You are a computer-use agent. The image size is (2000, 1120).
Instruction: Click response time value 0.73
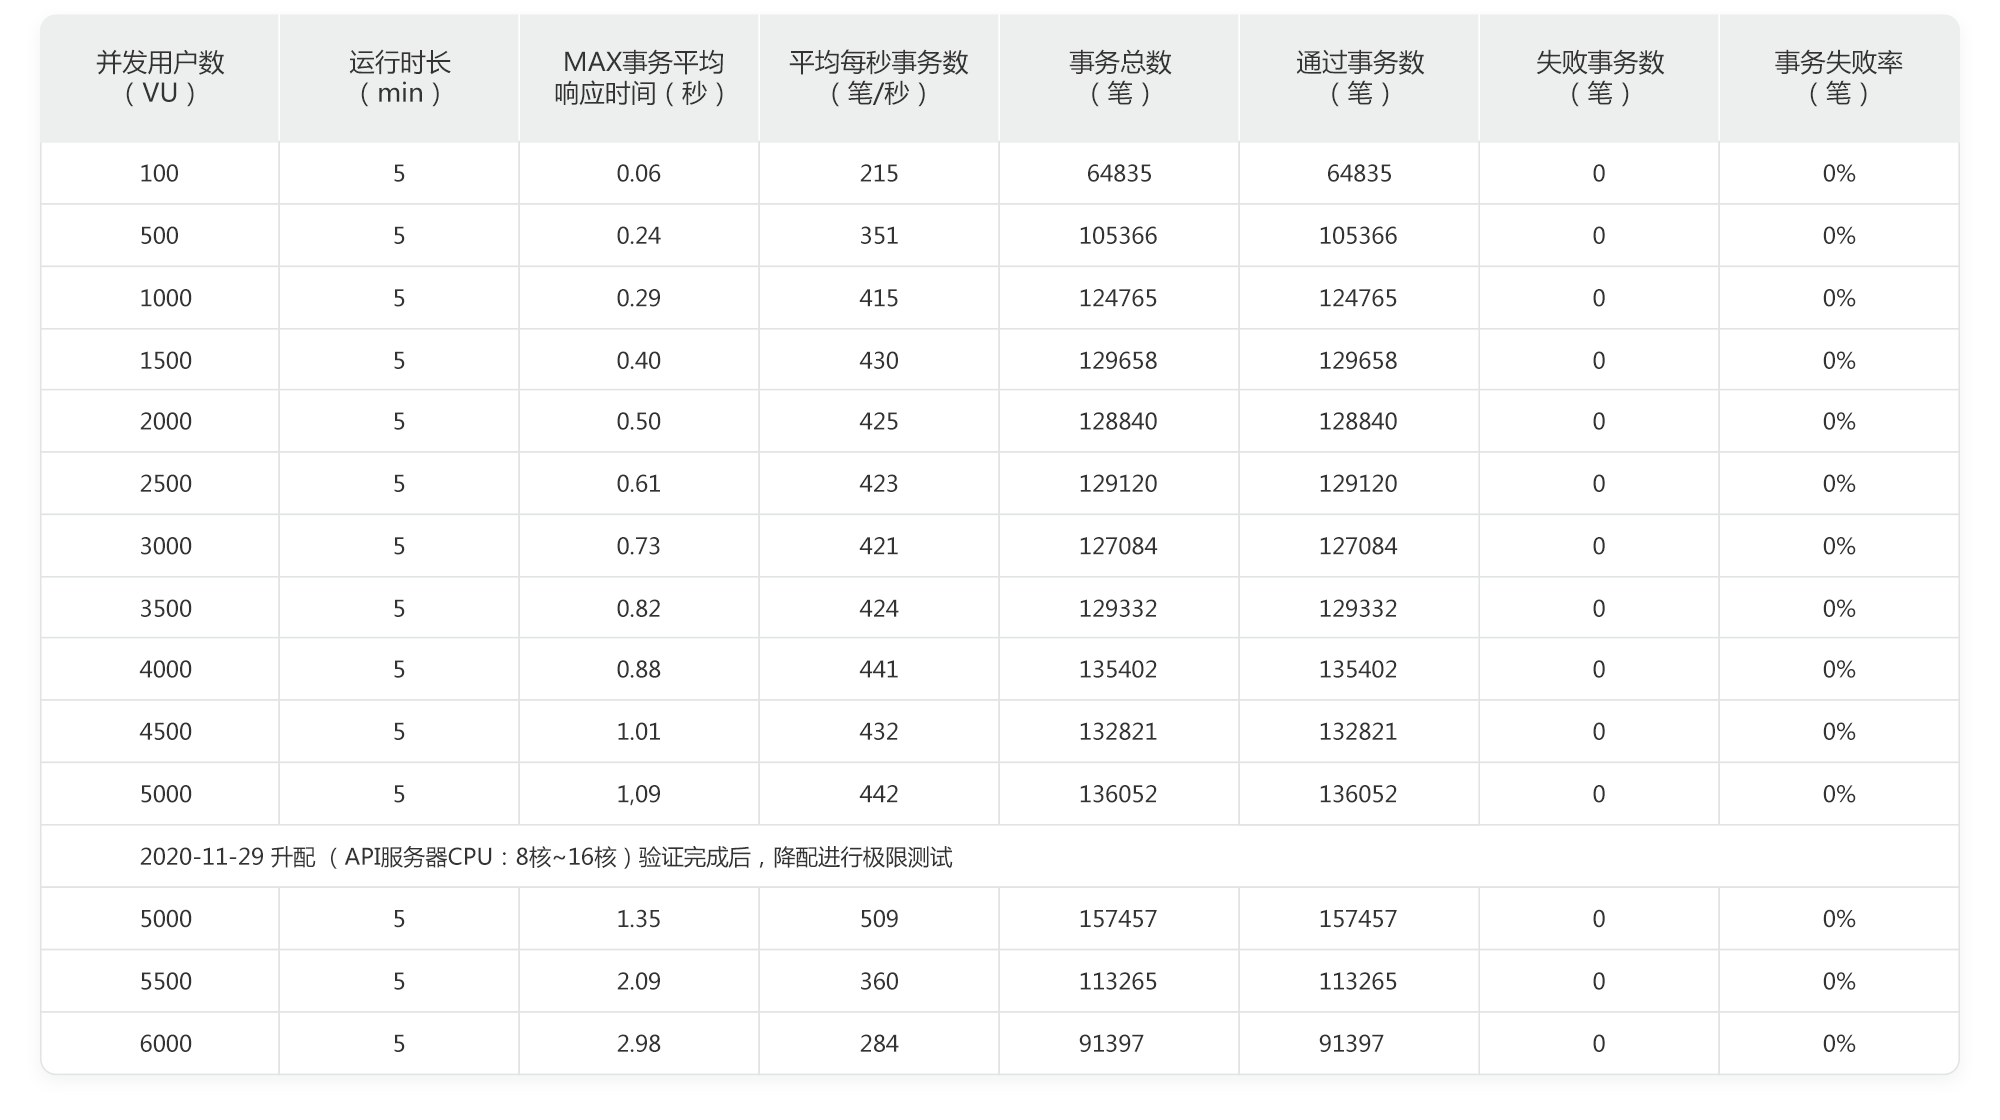pyautogui.click(x=639, y=546)
